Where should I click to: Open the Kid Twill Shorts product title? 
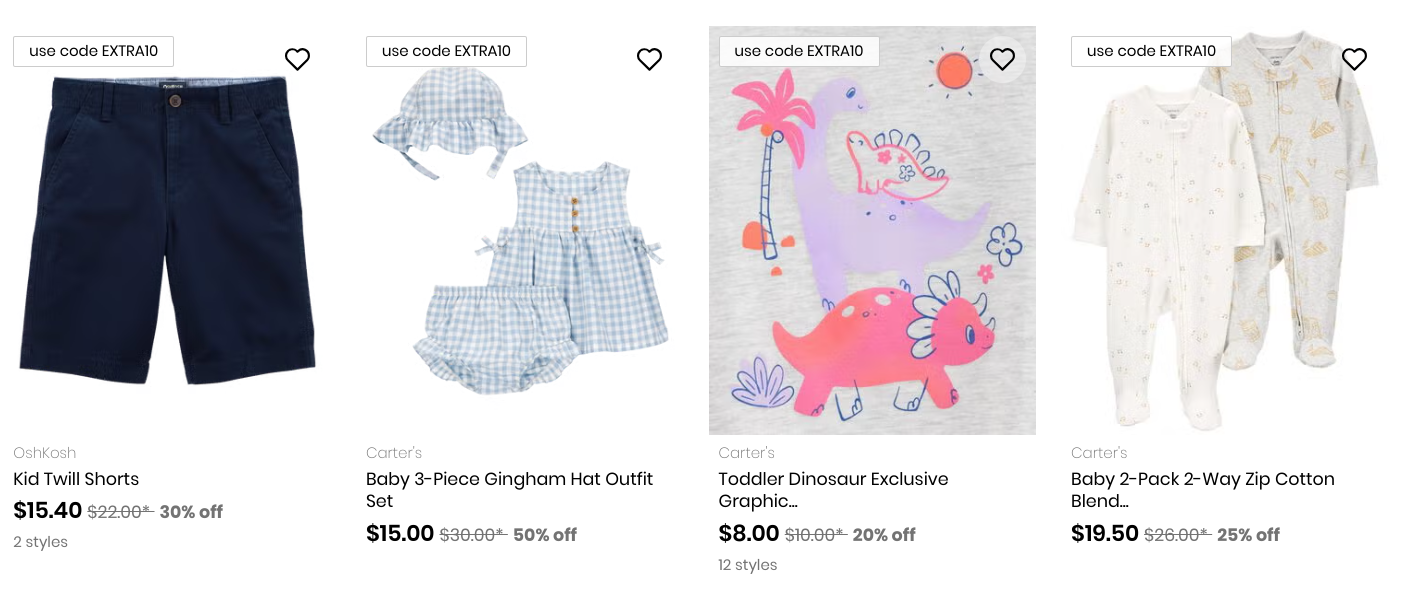coord(76,479)
